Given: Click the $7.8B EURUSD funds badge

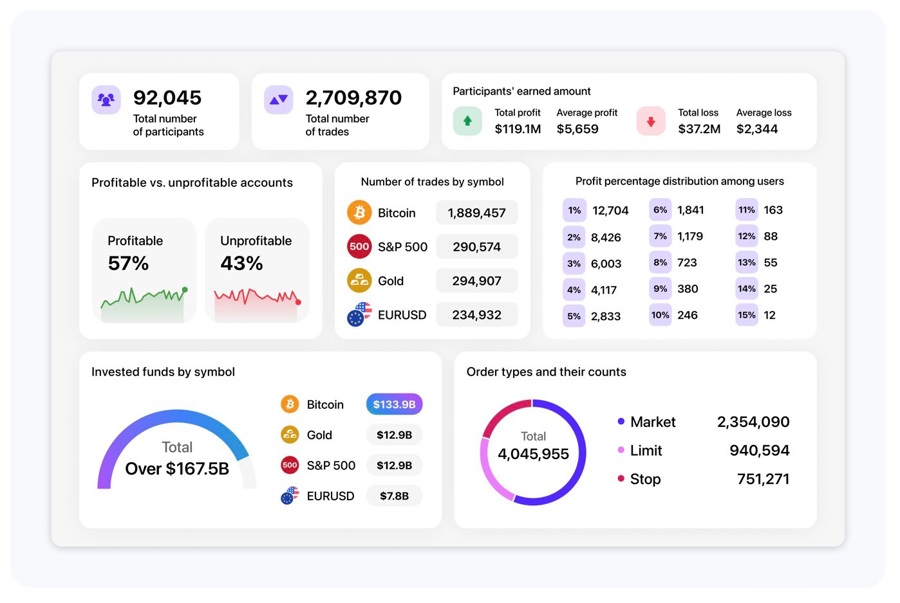Looking at the screenshot, I should click(394, 496).
